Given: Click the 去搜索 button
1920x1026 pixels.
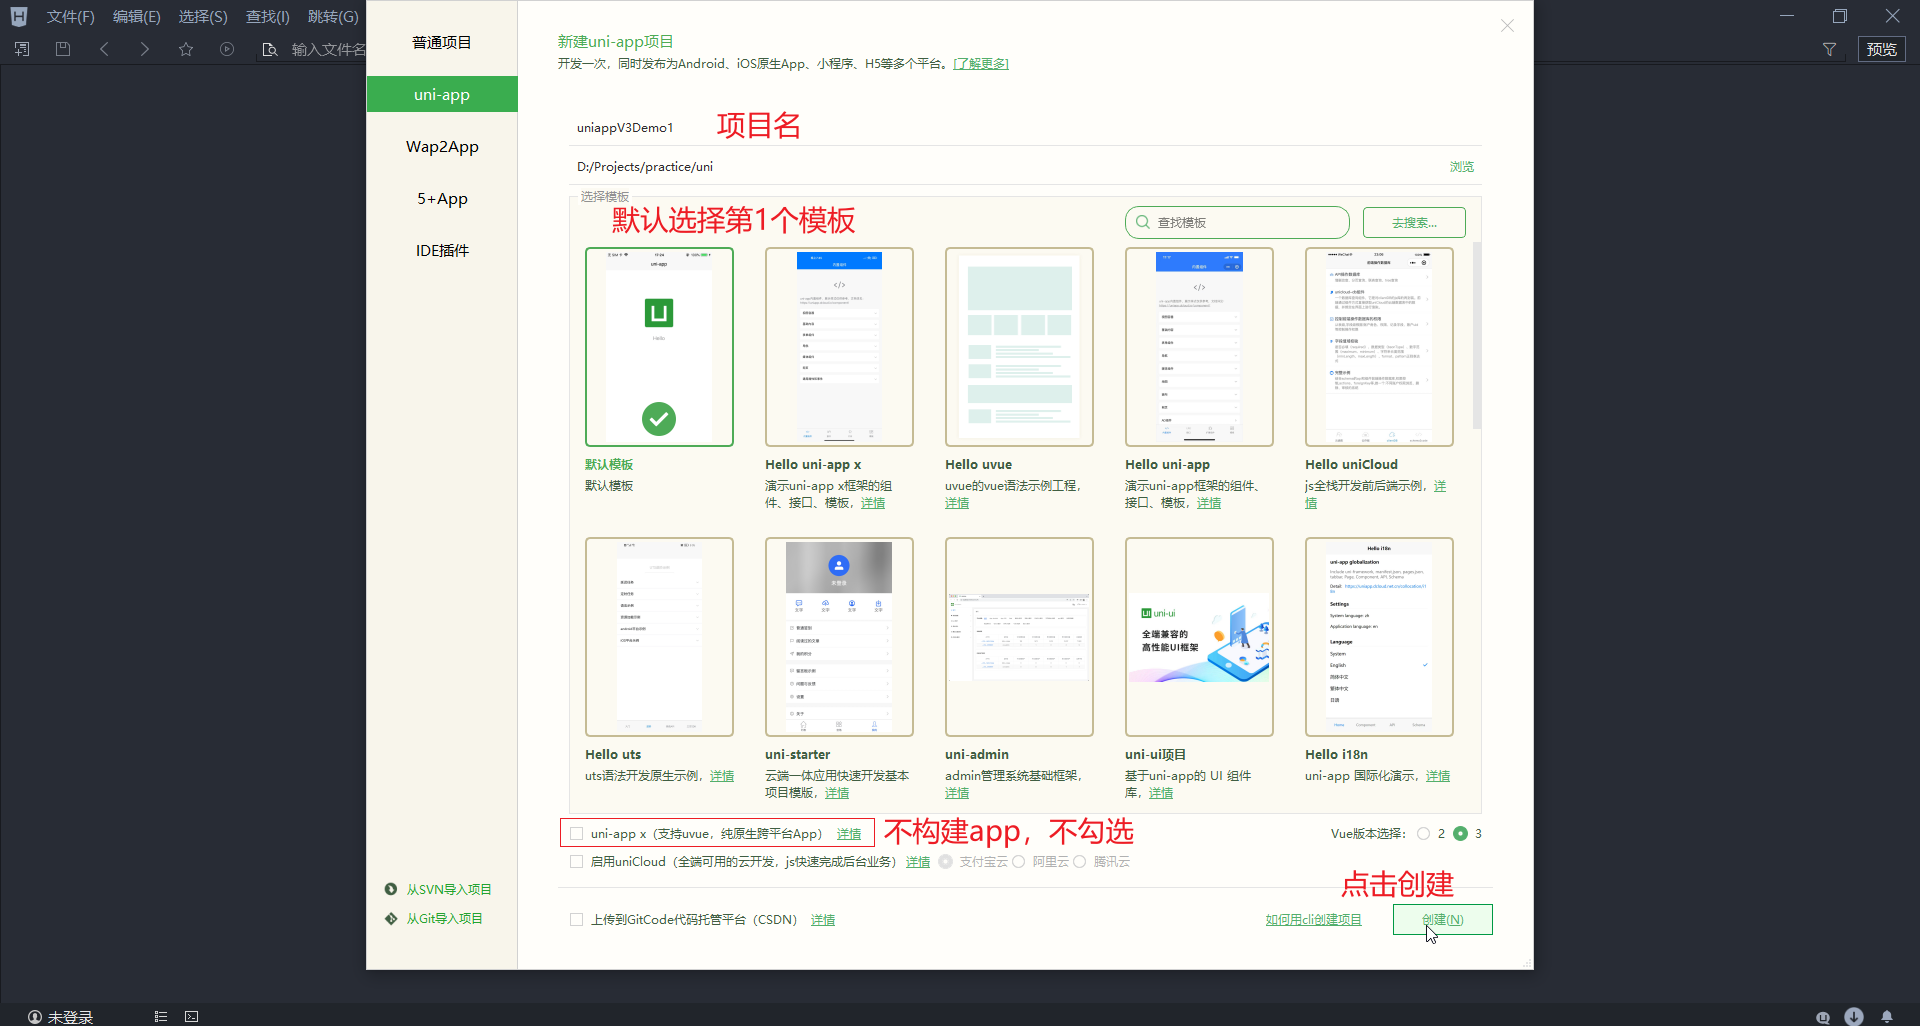Looking at the screenshot, I should (1414, 222).
